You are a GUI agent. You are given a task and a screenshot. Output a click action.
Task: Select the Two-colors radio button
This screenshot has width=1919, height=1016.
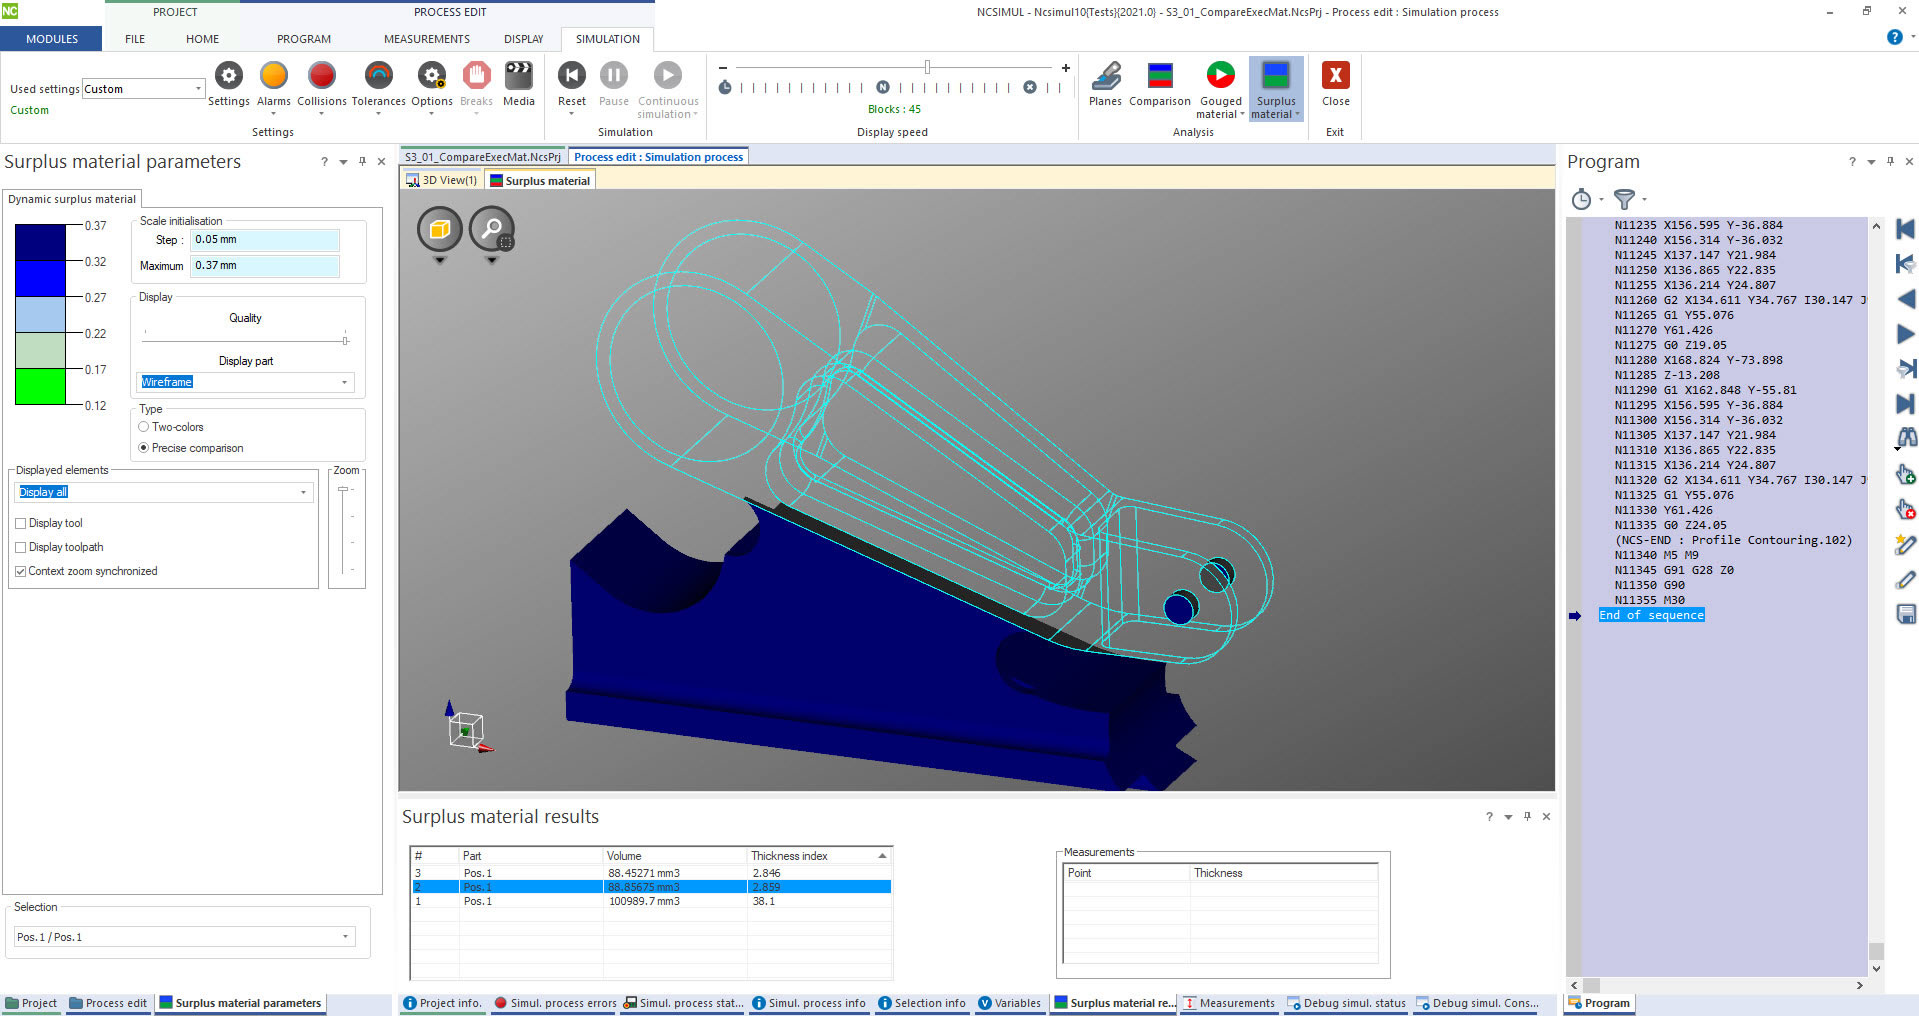[x=144, y=427]
